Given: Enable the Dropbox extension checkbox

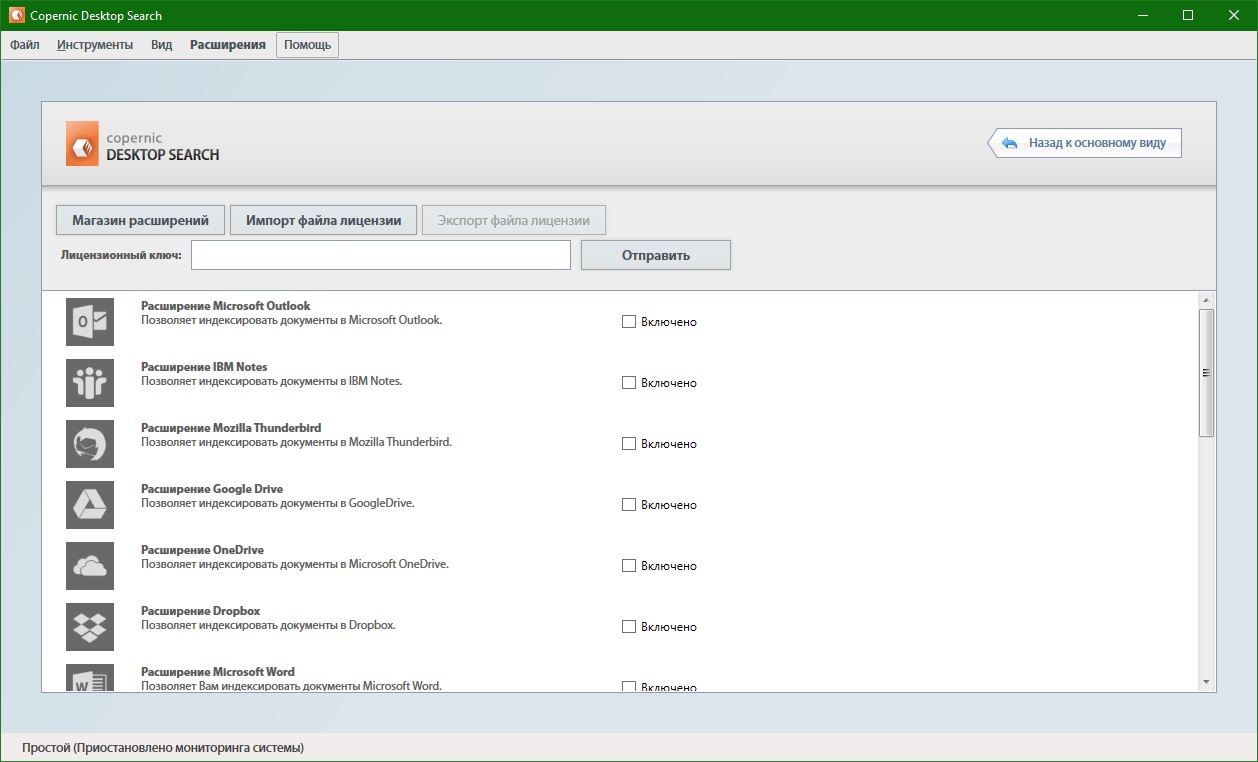Looking at the screenshot, I should tap(629, 627).
